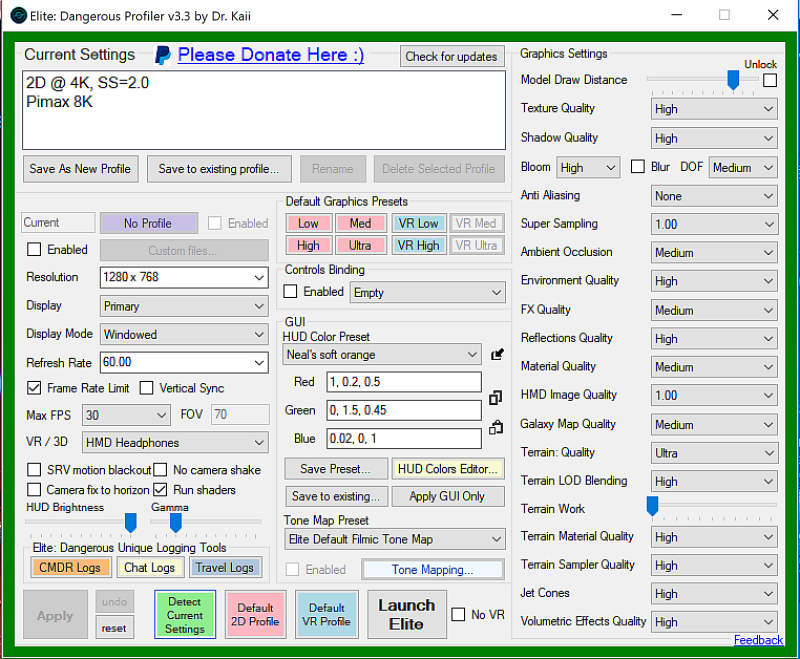The width and height of the screenshot is (800, 659).
Task: Open the Texture Quality dropdown
Action: pyautogui.click(x=714, y=109)
